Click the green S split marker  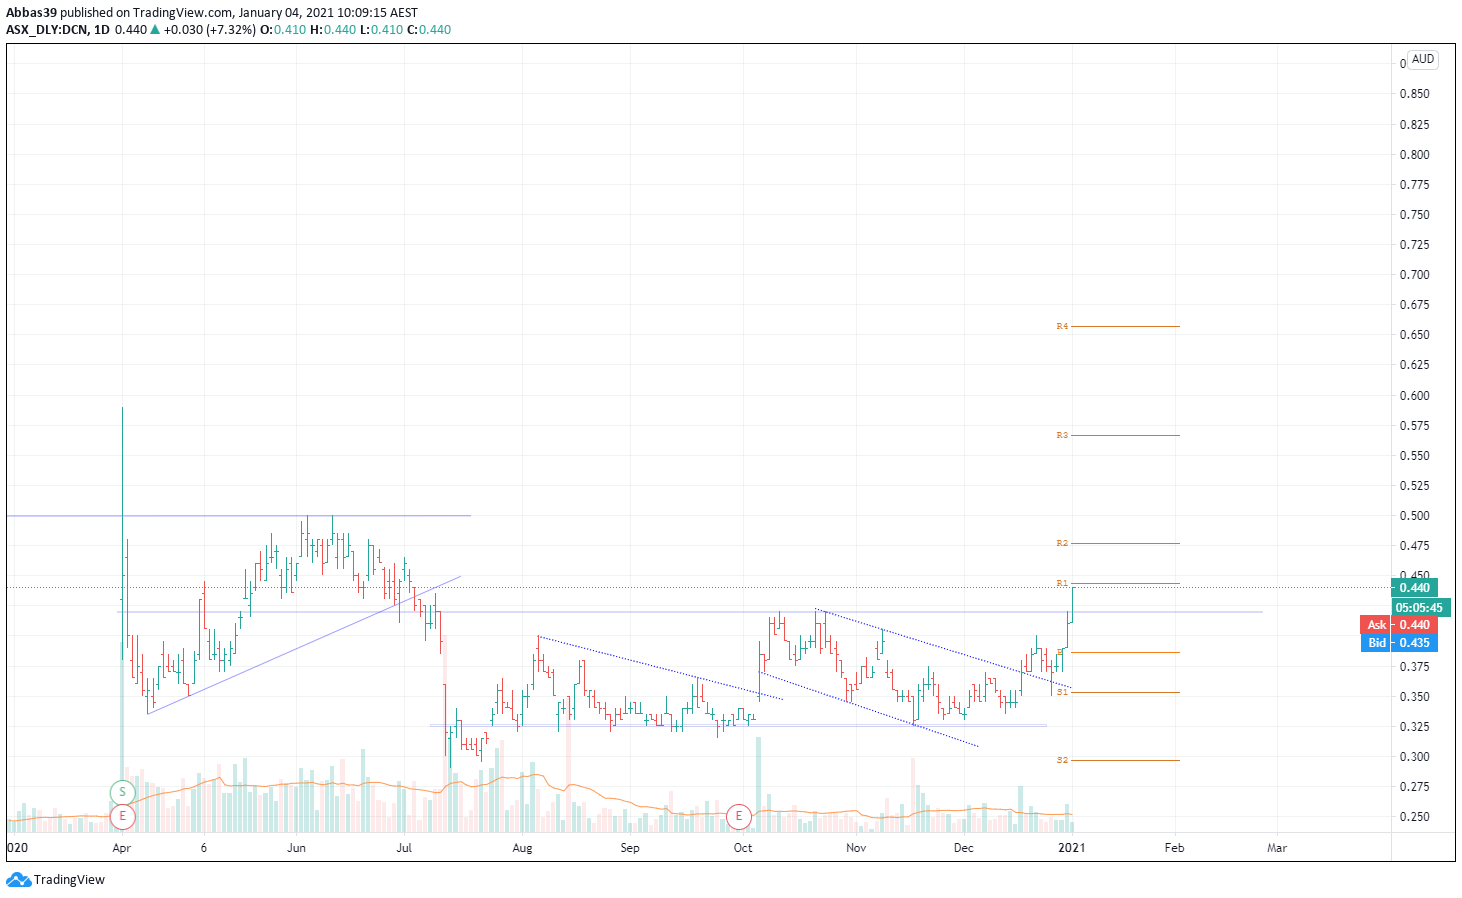[122, 792]
